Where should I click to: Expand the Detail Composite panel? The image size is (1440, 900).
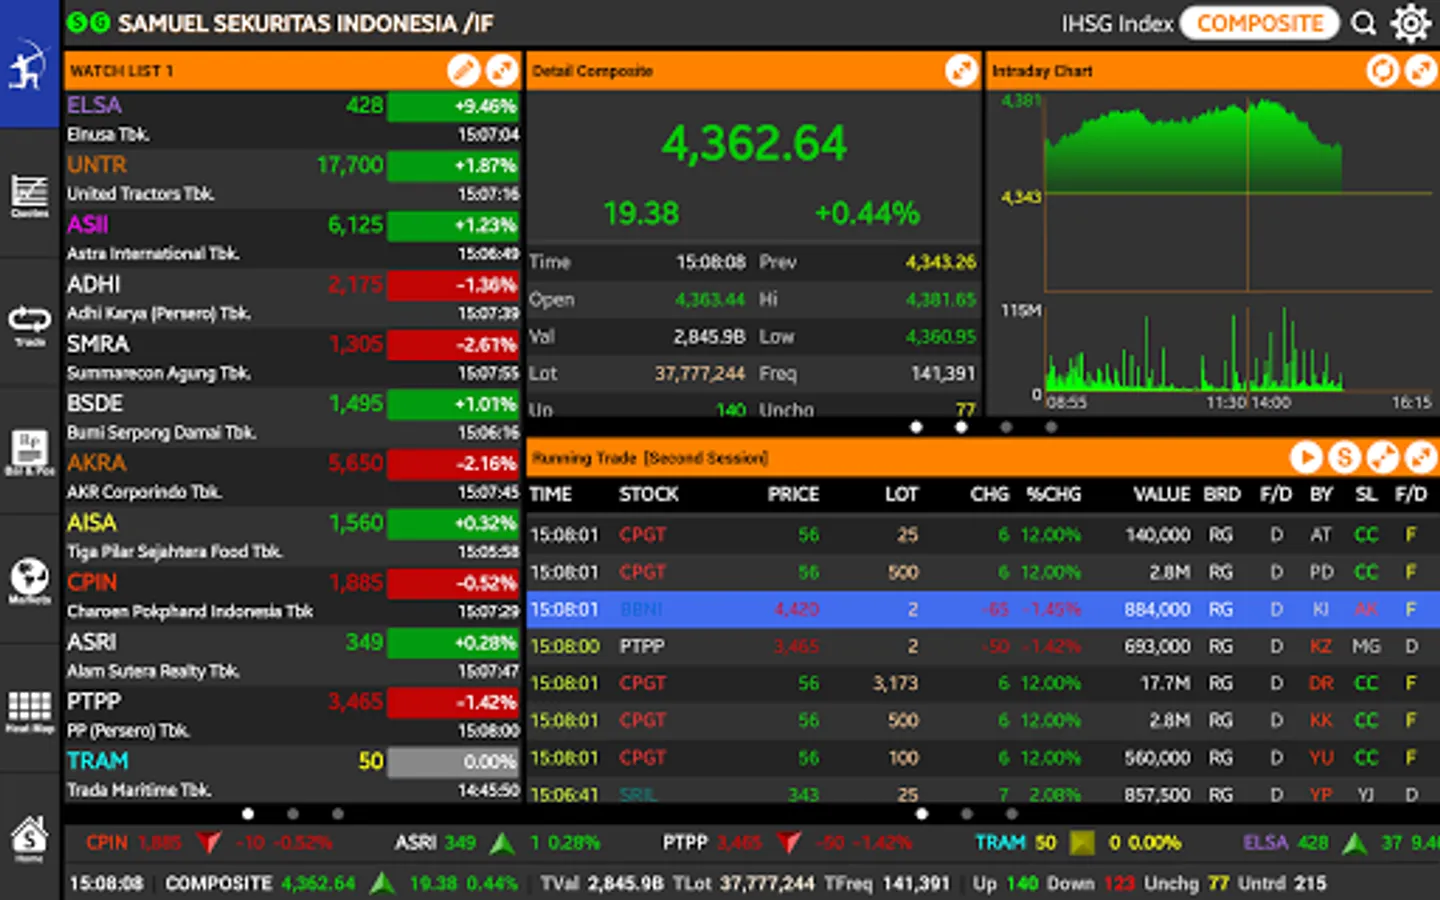point(961,70)
